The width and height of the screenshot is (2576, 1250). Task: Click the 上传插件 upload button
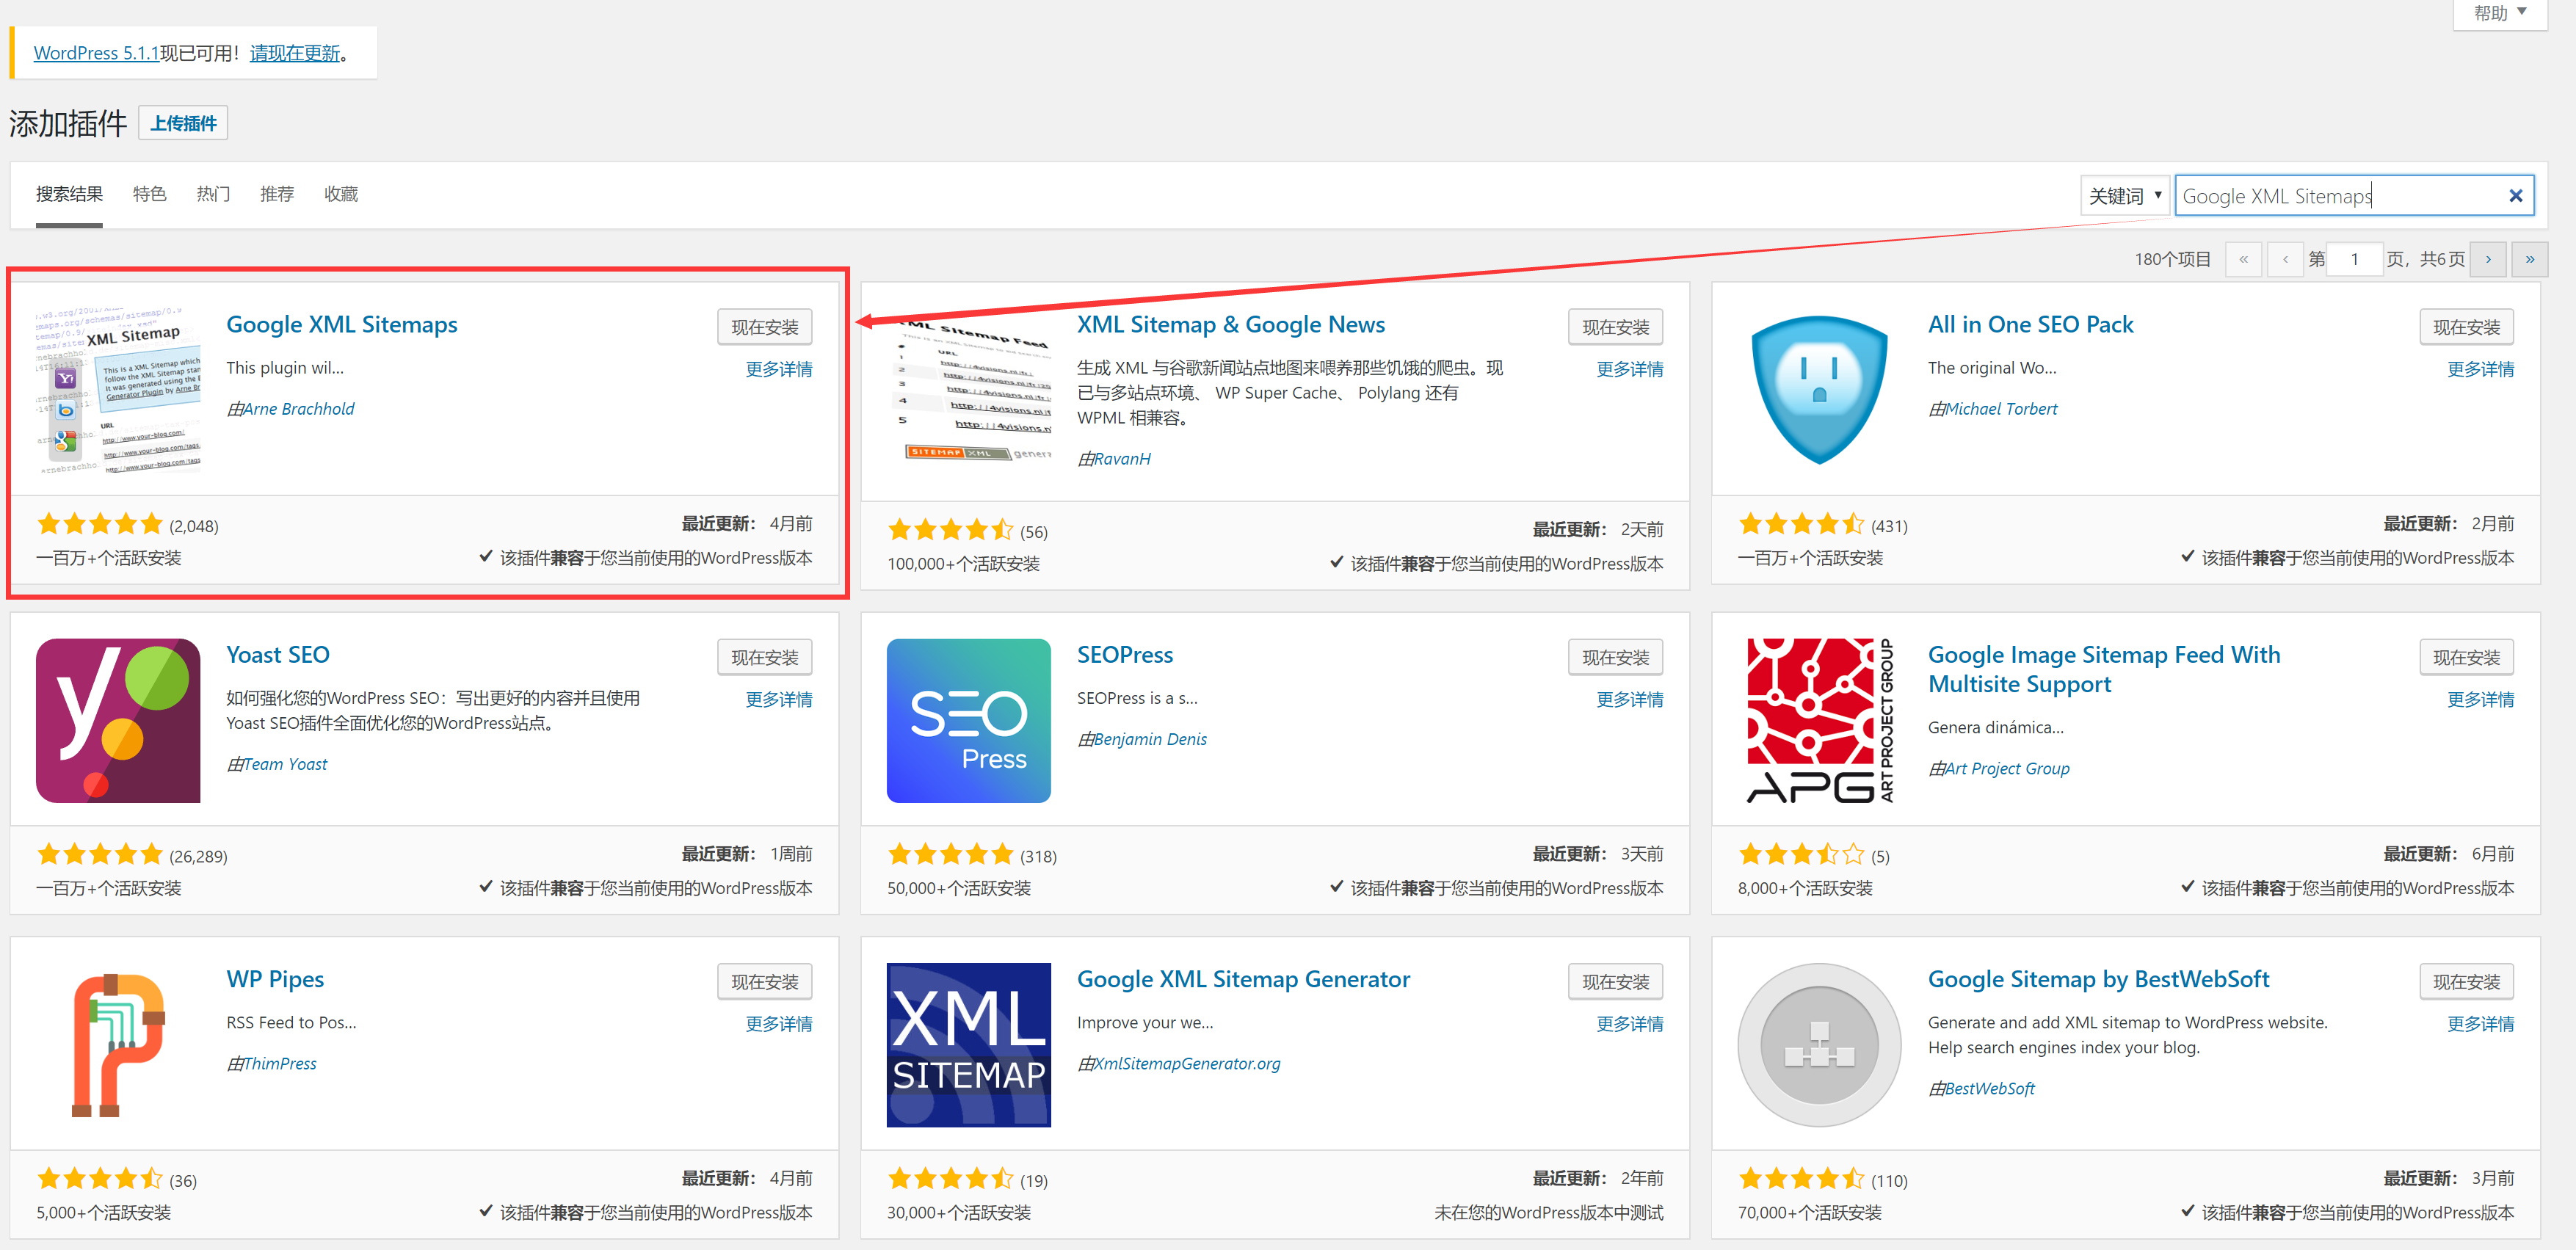click(183, 123)
